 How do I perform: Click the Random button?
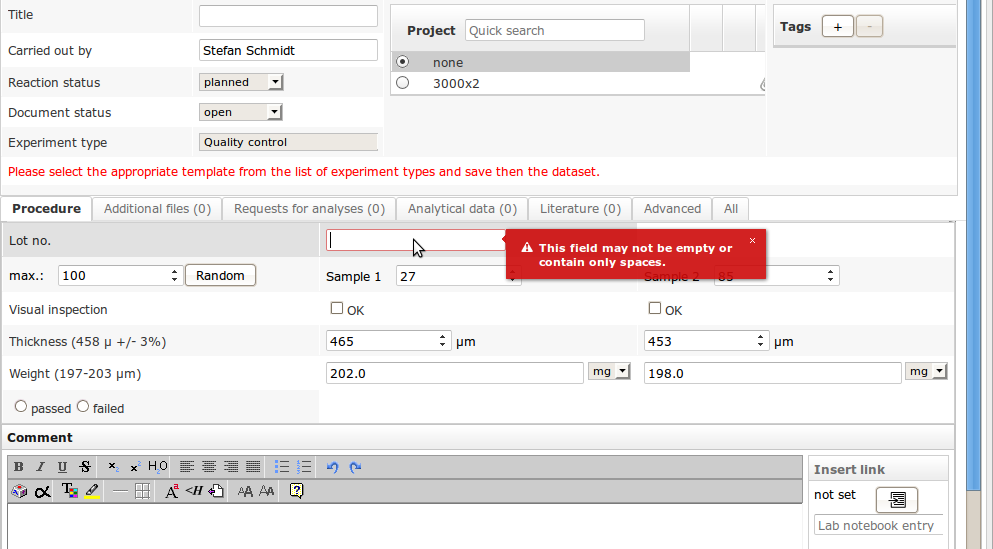[x=220, y=275]
